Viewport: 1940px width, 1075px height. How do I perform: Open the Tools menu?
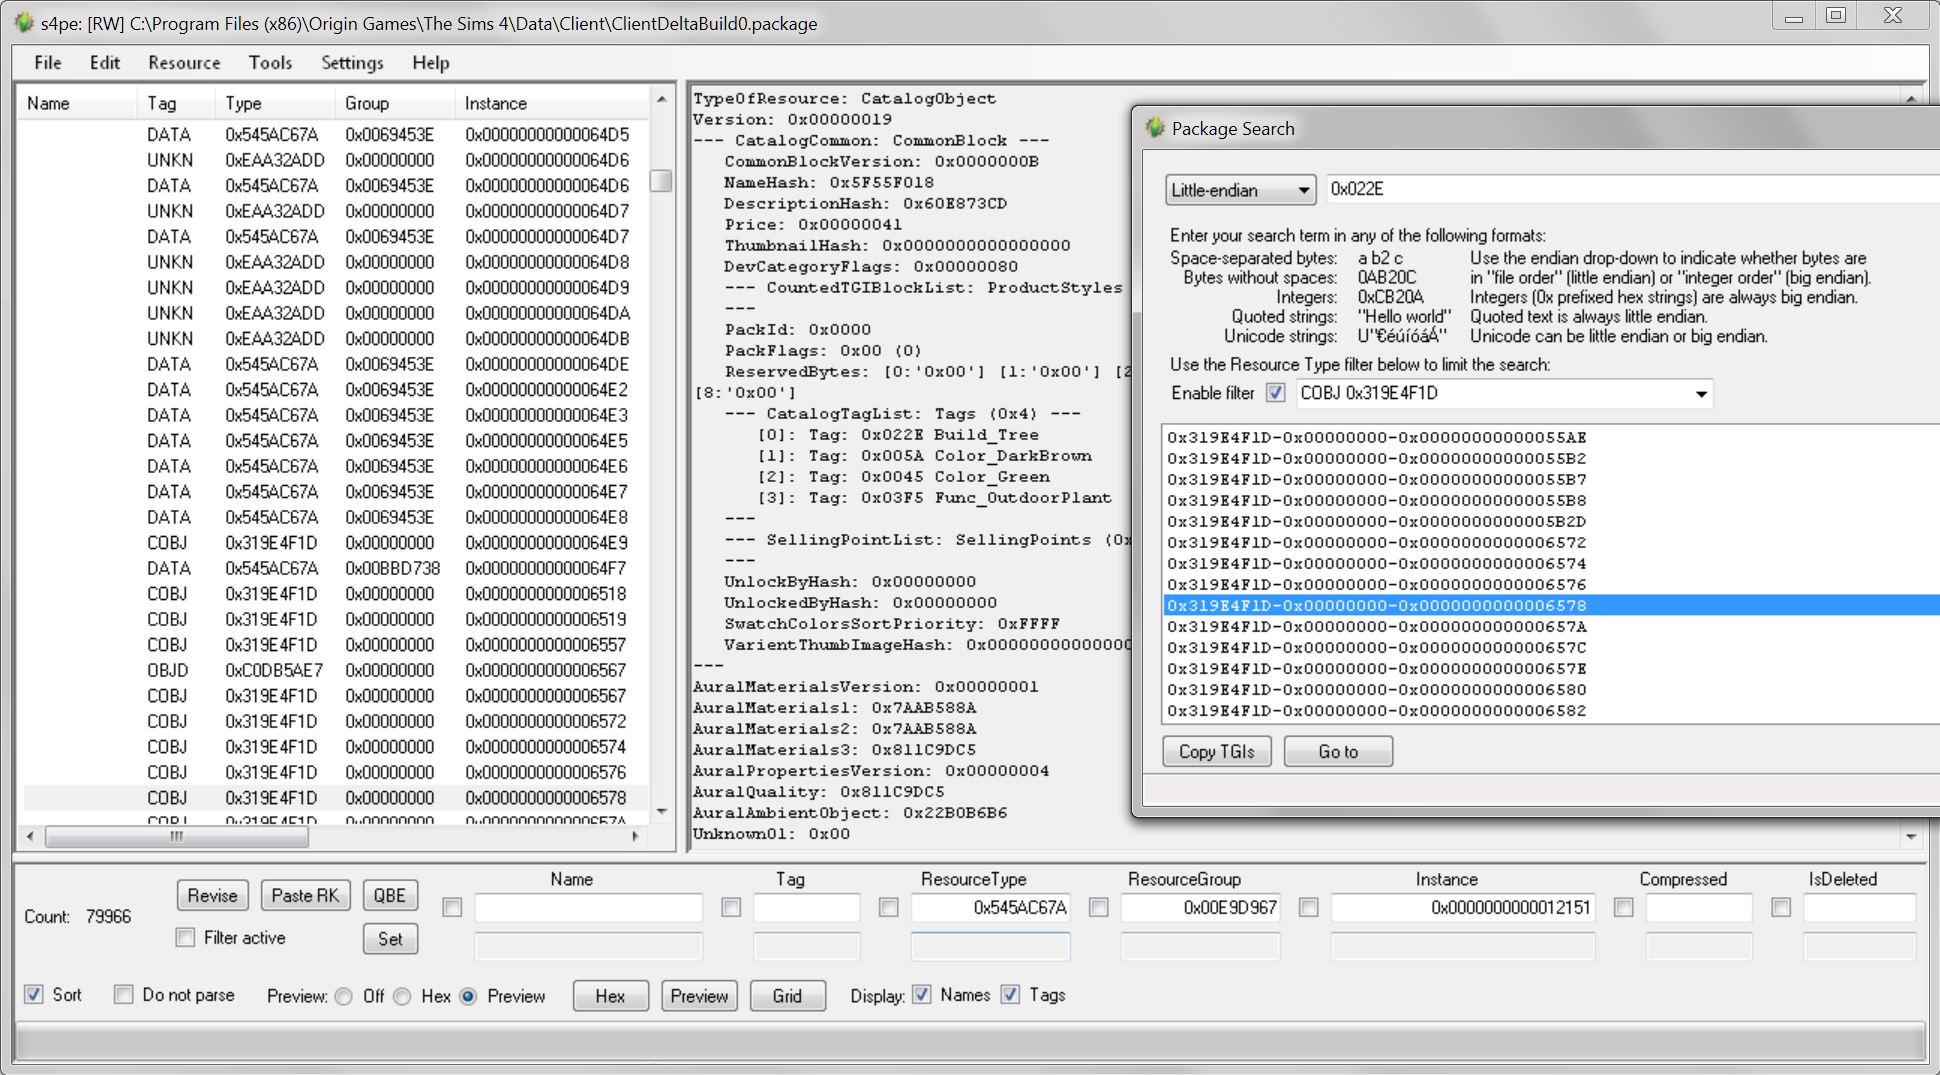270,62
